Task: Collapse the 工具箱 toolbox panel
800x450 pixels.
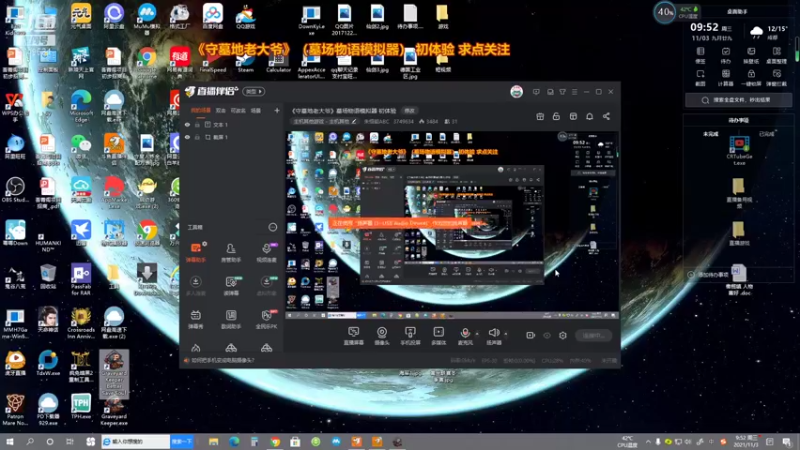Action: coord(273,227)
